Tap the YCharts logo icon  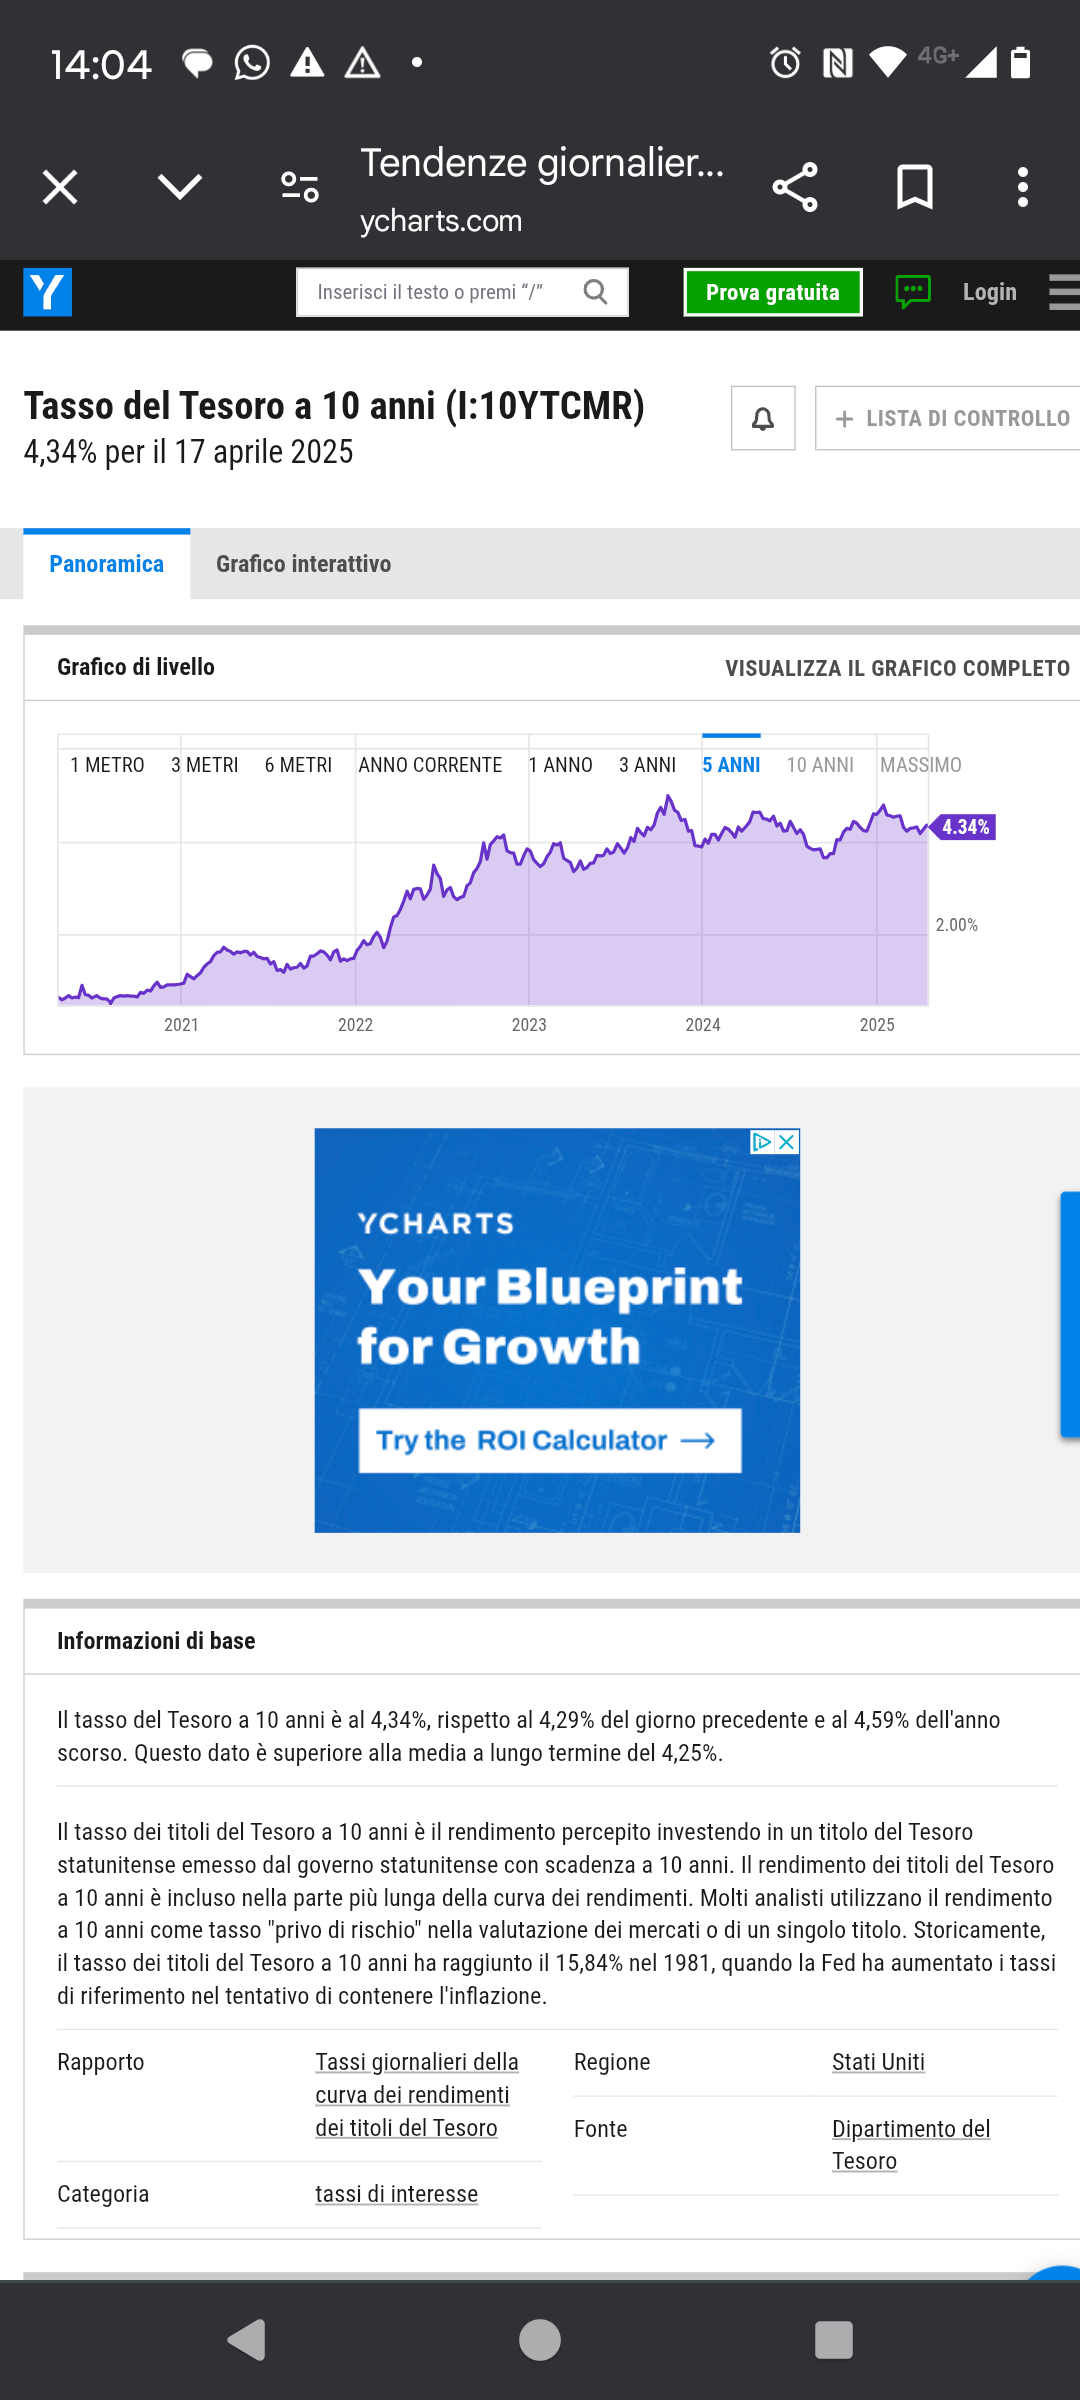coord(47,292)
